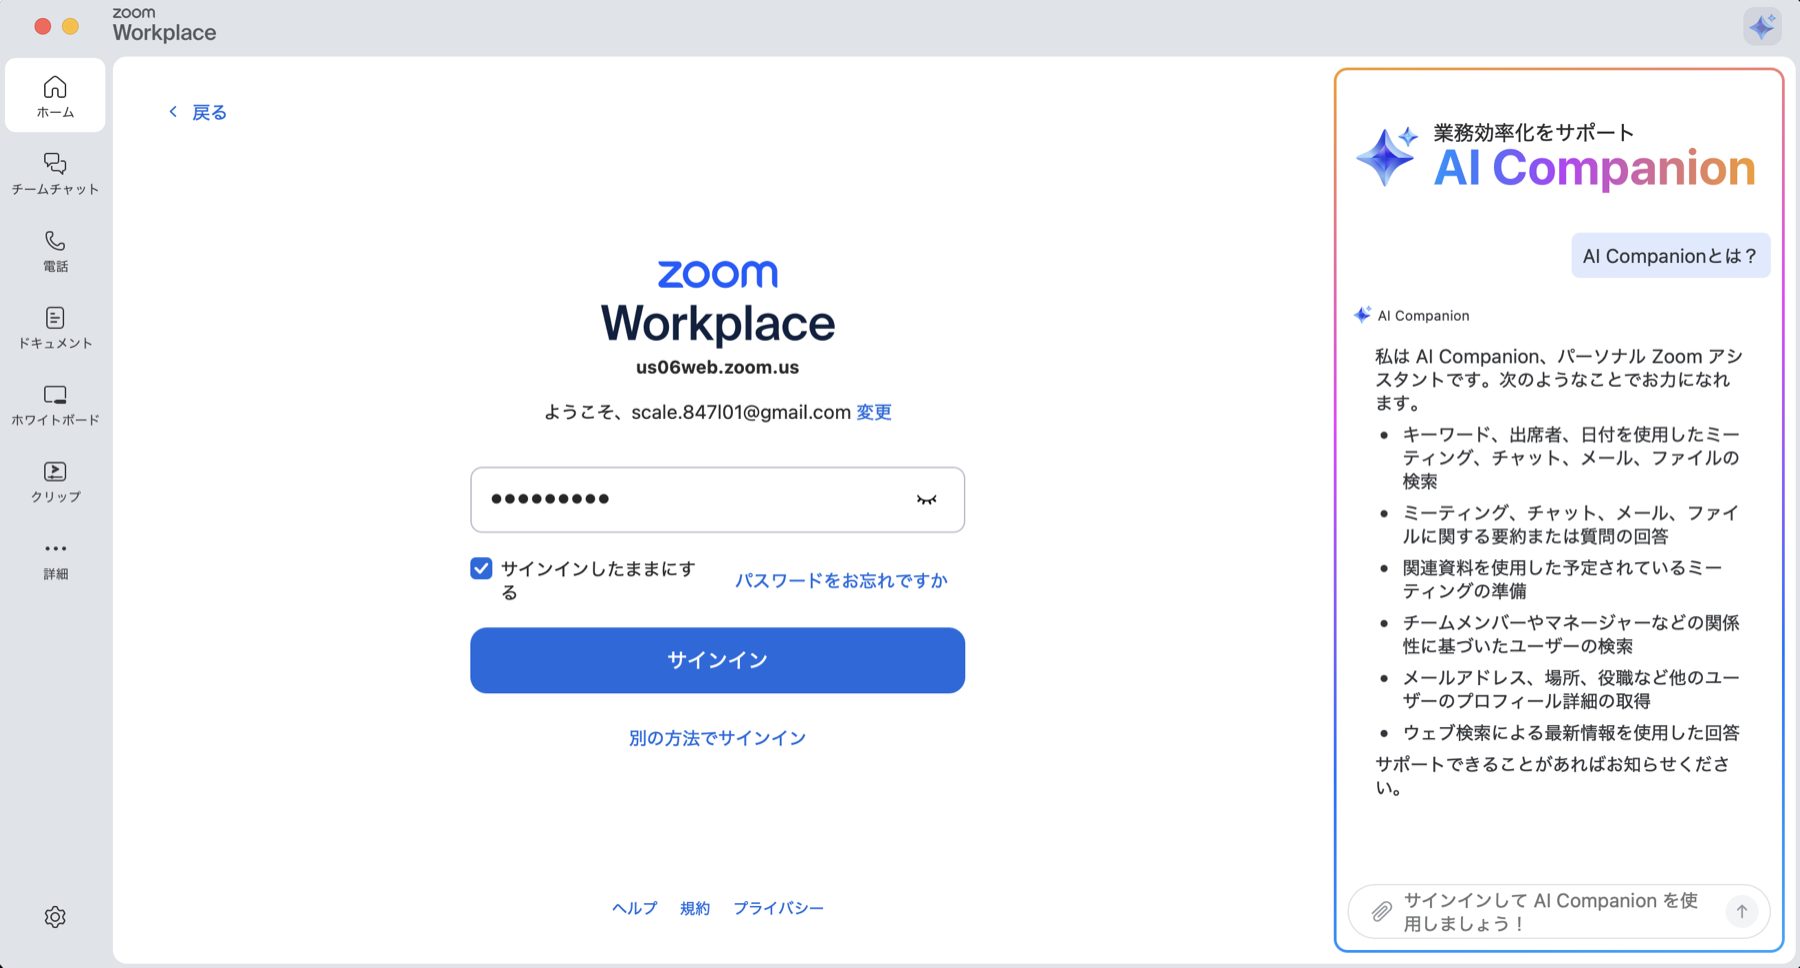Click the AI Companion sender label
The height and width of the screenshot is (968, 1800).
click(1423, 315)
